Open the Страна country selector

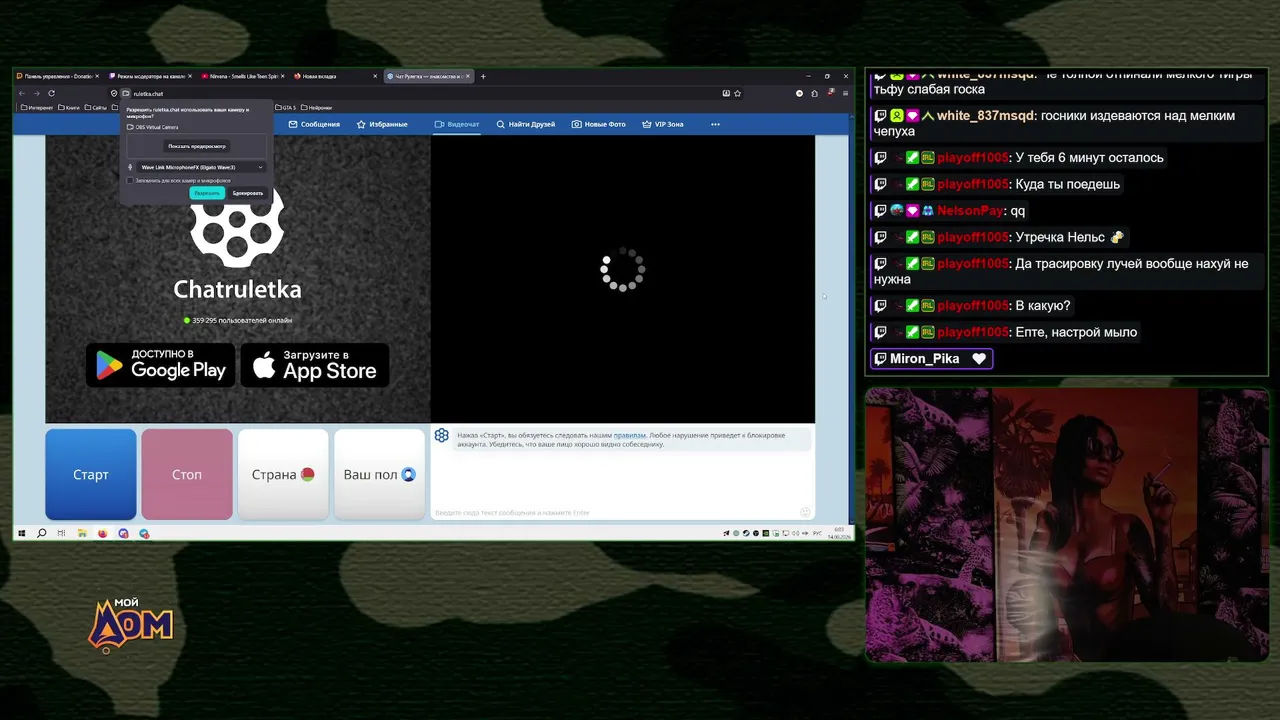coord(283,475)
